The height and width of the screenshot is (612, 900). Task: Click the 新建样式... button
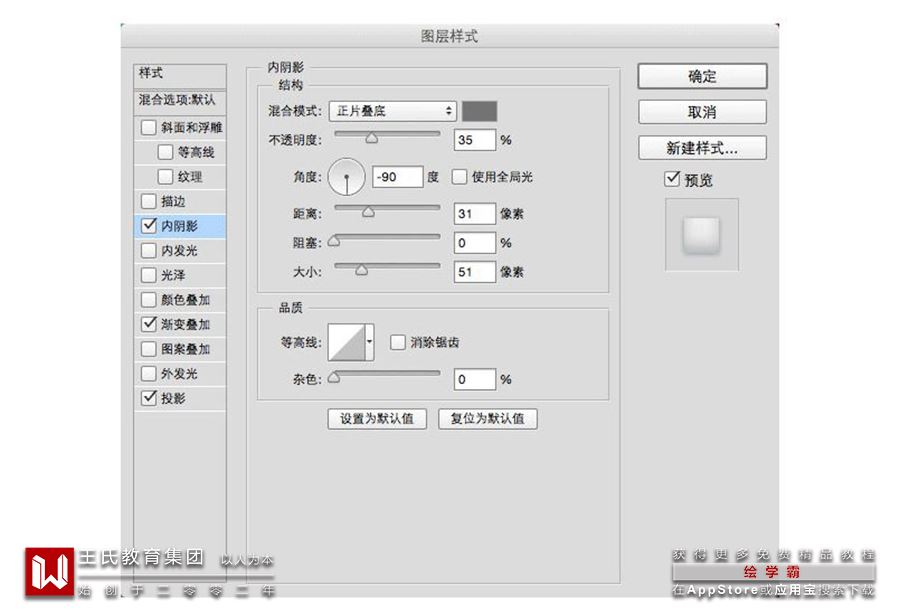click(702, 148)
